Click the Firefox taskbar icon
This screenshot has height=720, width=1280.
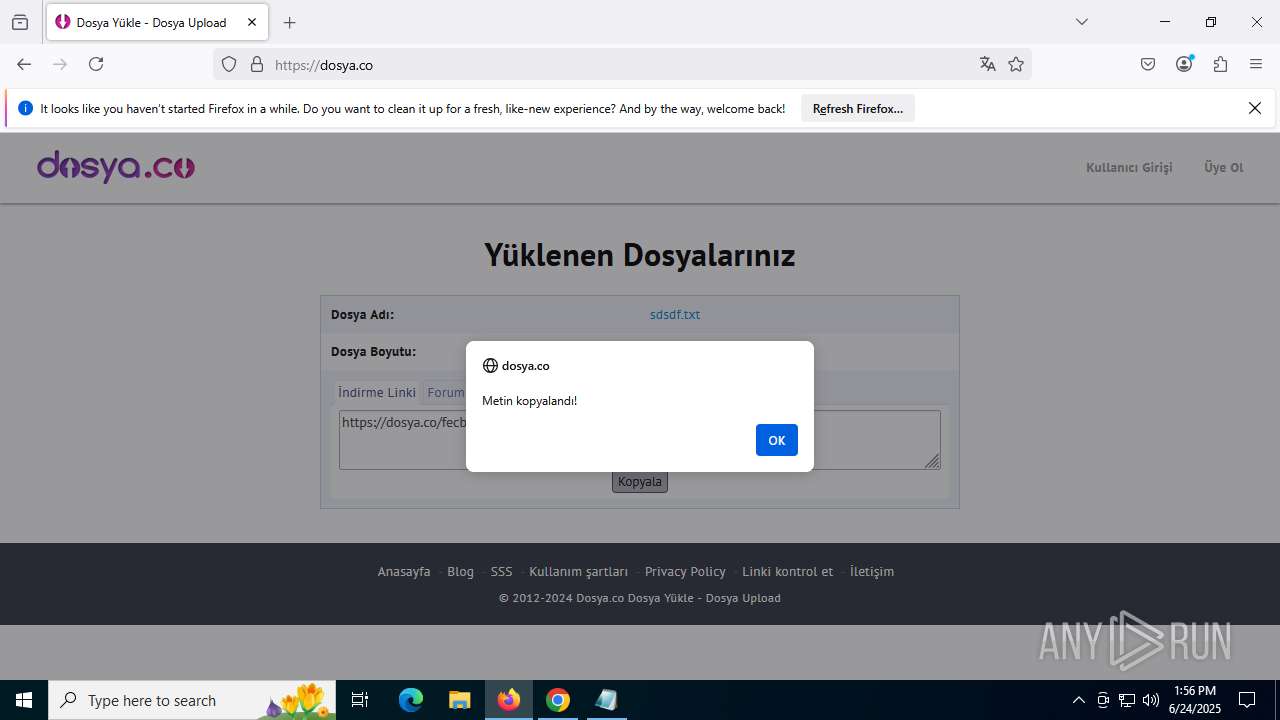tap(509, 700)
